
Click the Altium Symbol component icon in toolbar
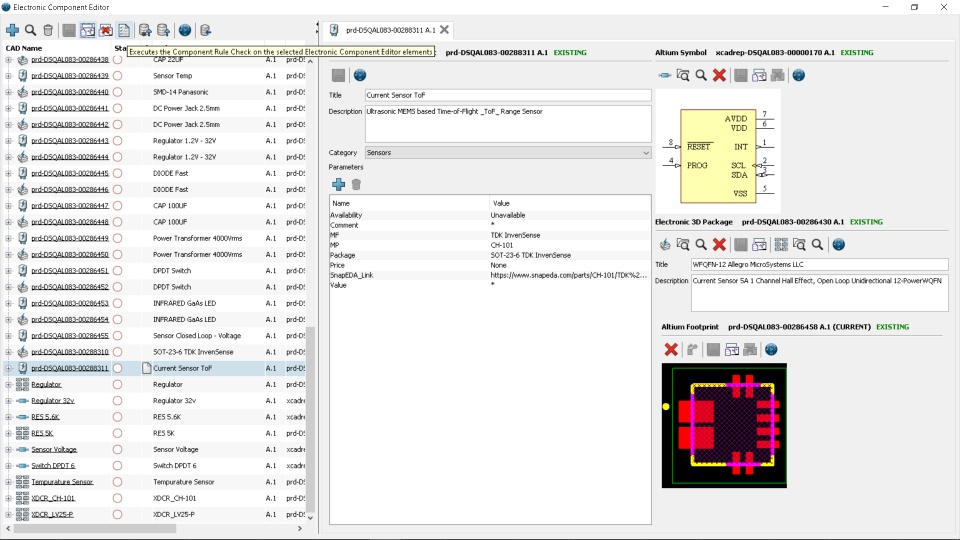click(665, 75)
